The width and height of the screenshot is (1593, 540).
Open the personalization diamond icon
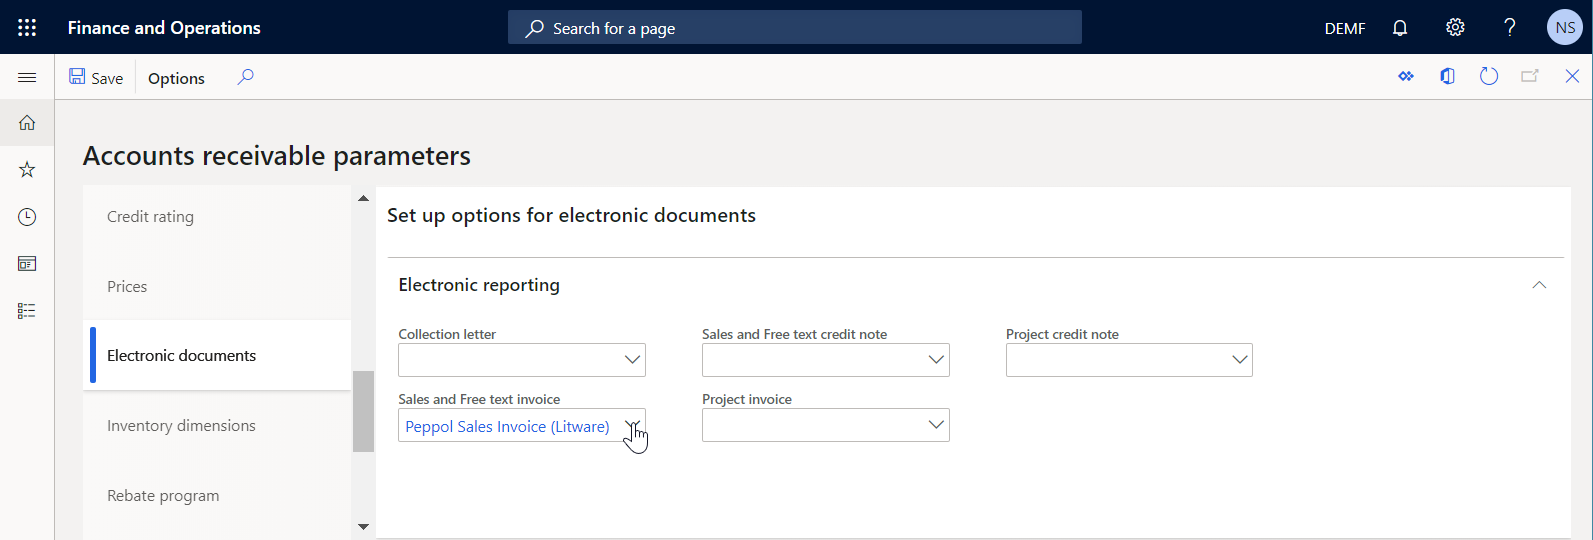(1406, 76)
